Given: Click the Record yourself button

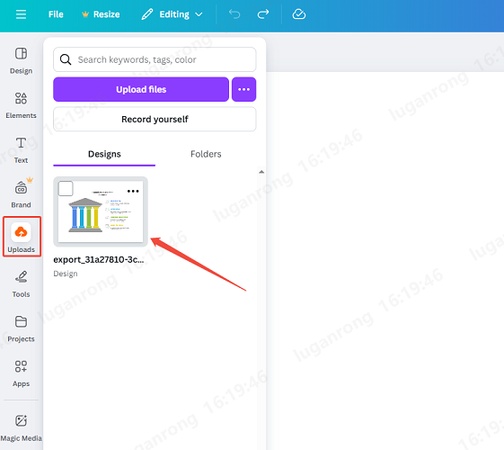Looking at the screenshot, I should click(155, 119).
